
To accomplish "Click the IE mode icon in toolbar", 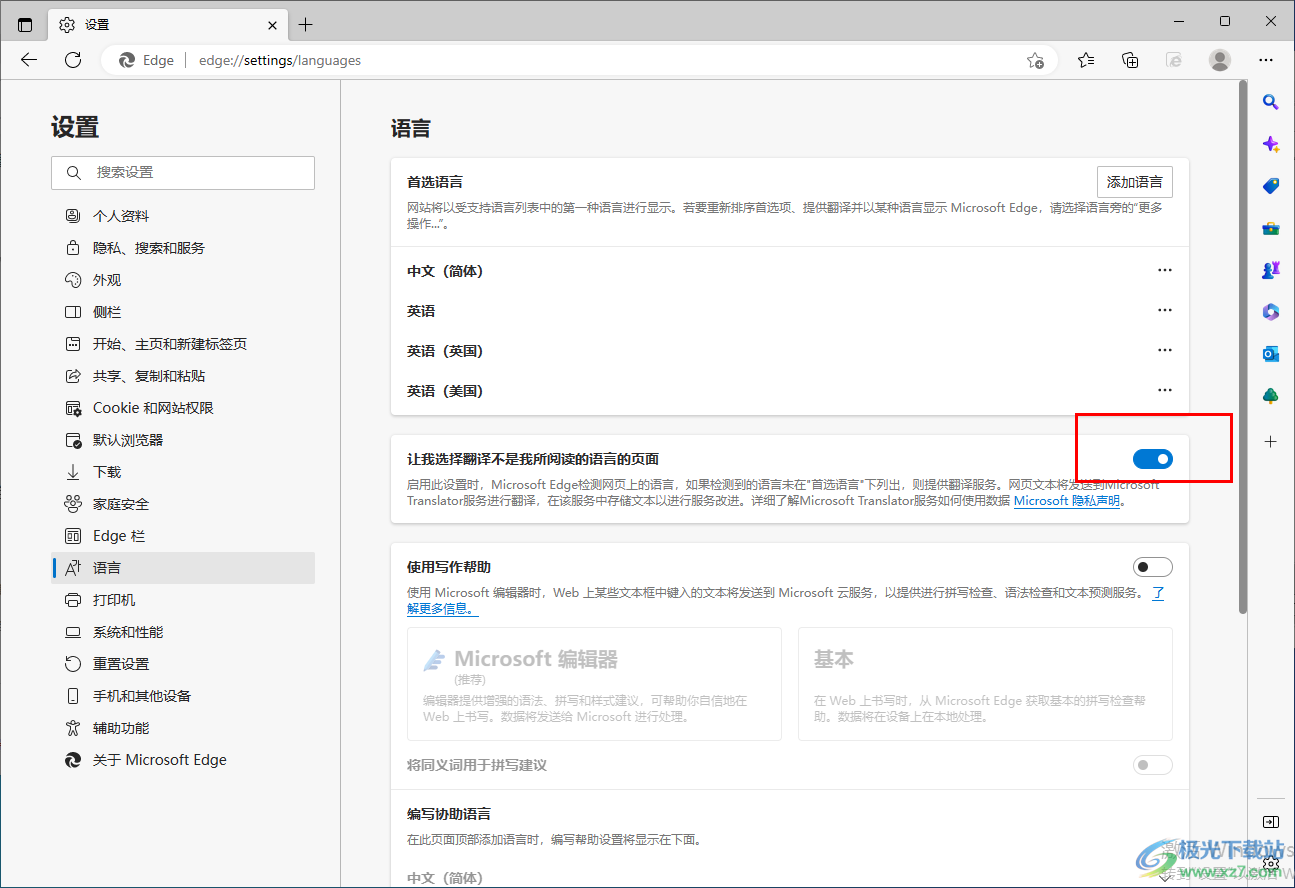I will point(1175,60).
